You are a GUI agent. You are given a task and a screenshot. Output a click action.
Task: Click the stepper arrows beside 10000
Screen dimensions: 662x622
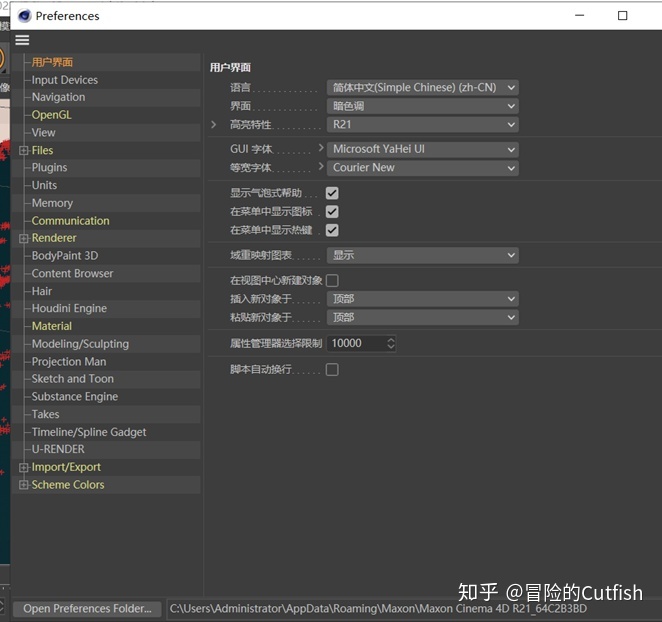coord(391,343)
